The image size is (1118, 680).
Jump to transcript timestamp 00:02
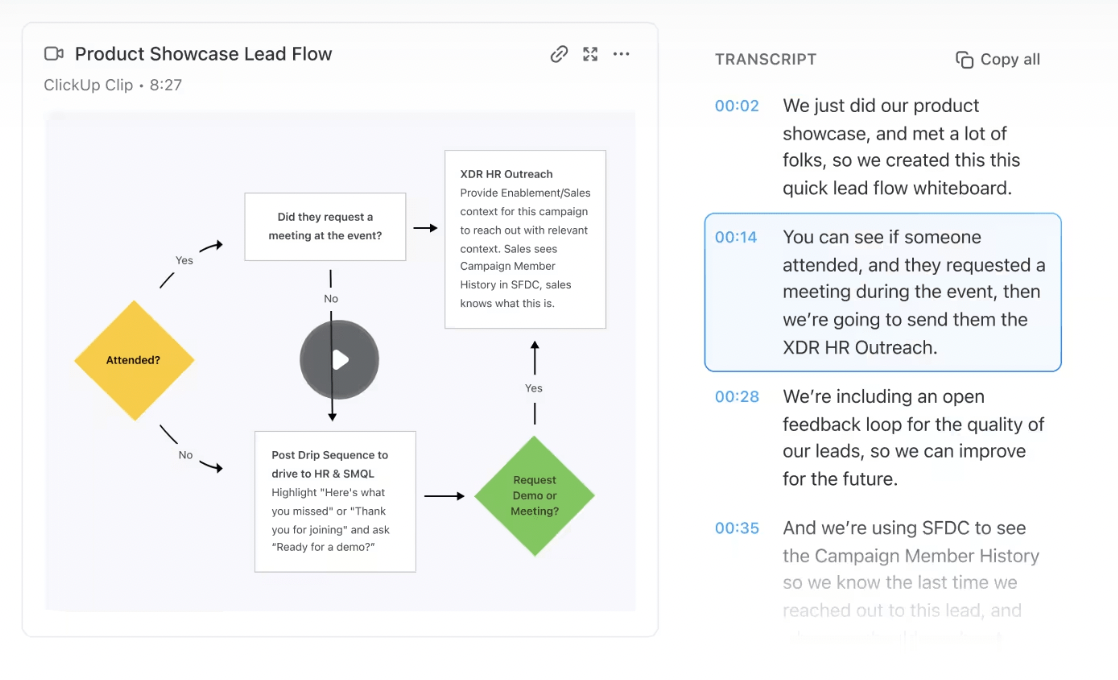pos(737,105)
